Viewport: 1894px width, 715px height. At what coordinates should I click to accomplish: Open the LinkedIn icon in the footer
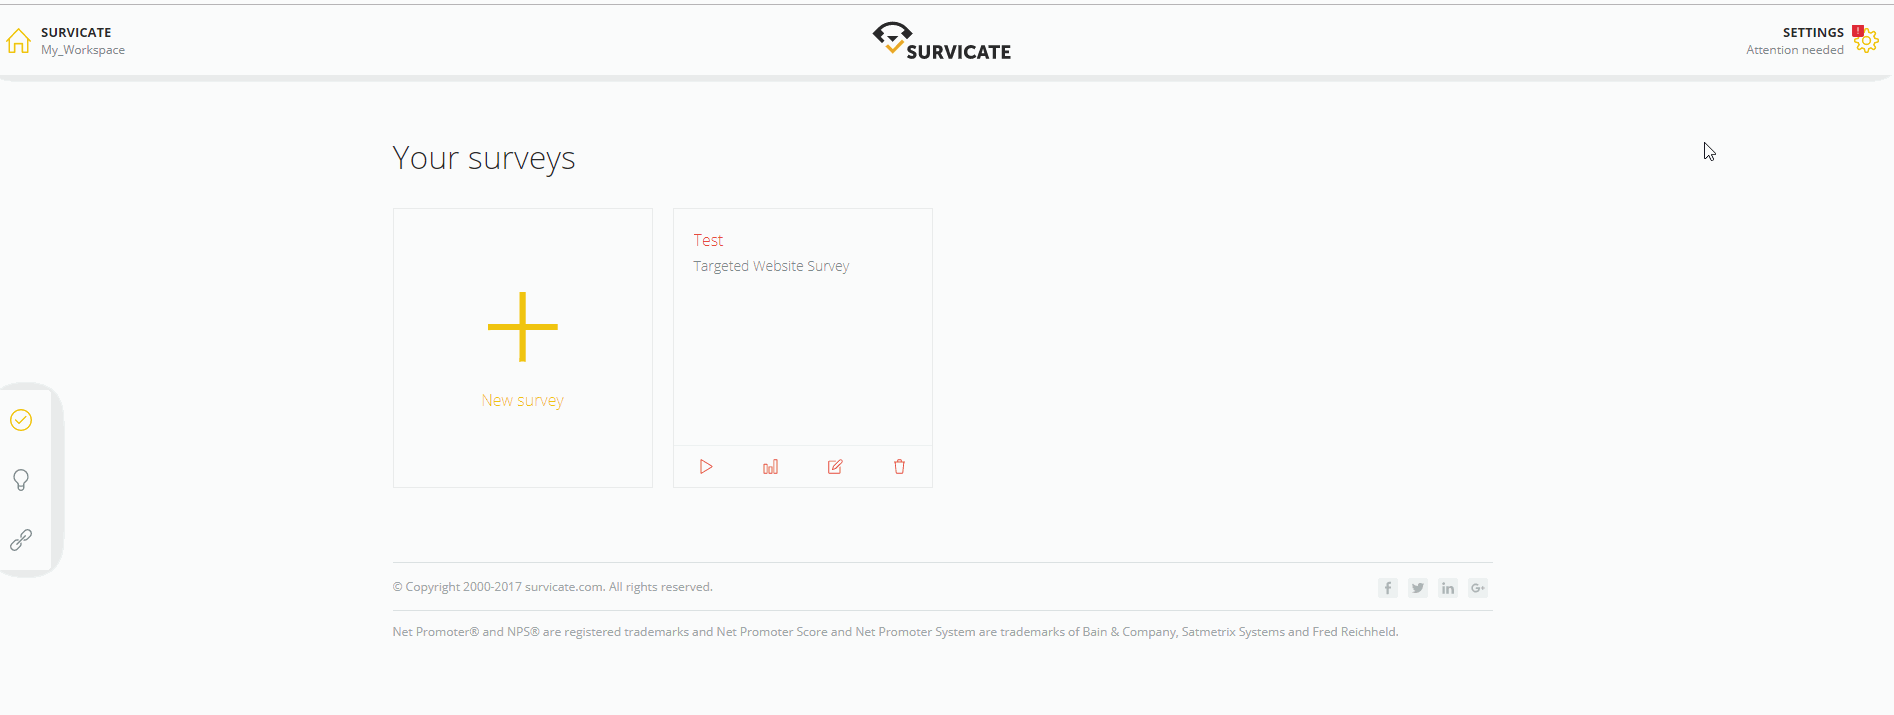pos(1448,588)
